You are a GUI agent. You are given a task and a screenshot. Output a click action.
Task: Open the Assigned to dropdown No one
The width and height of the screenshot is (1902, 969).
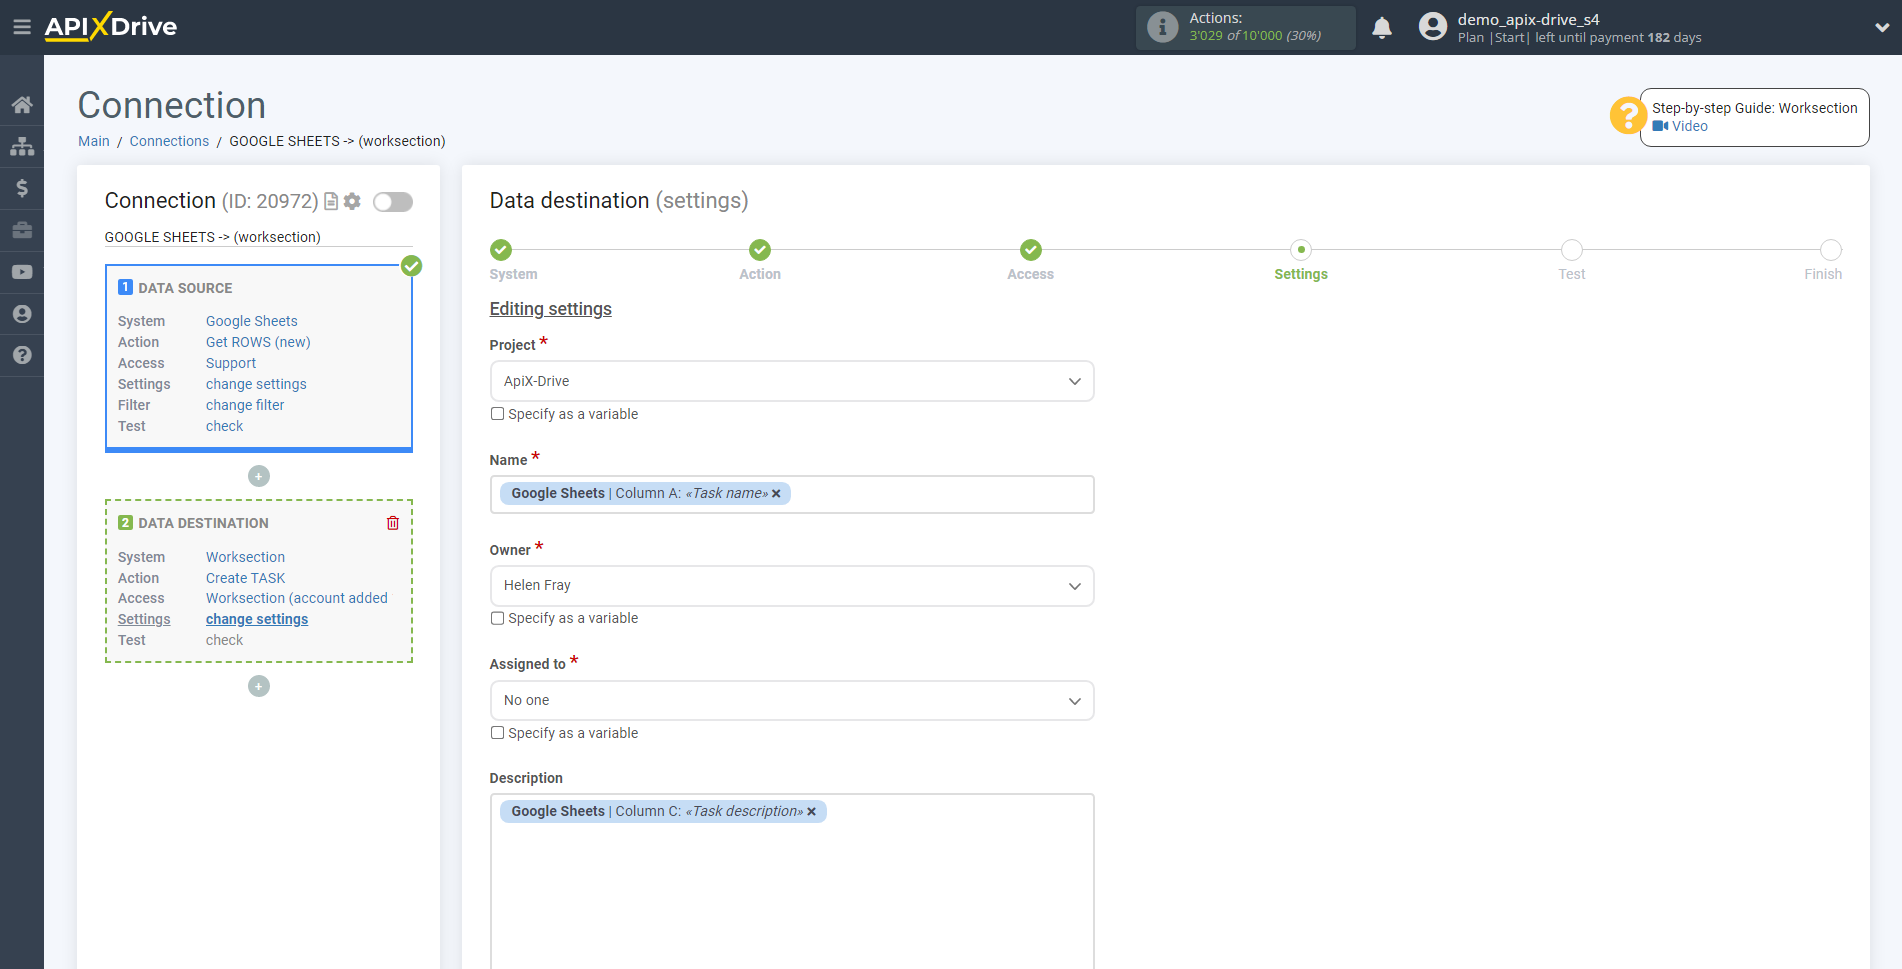click(792, 701)
